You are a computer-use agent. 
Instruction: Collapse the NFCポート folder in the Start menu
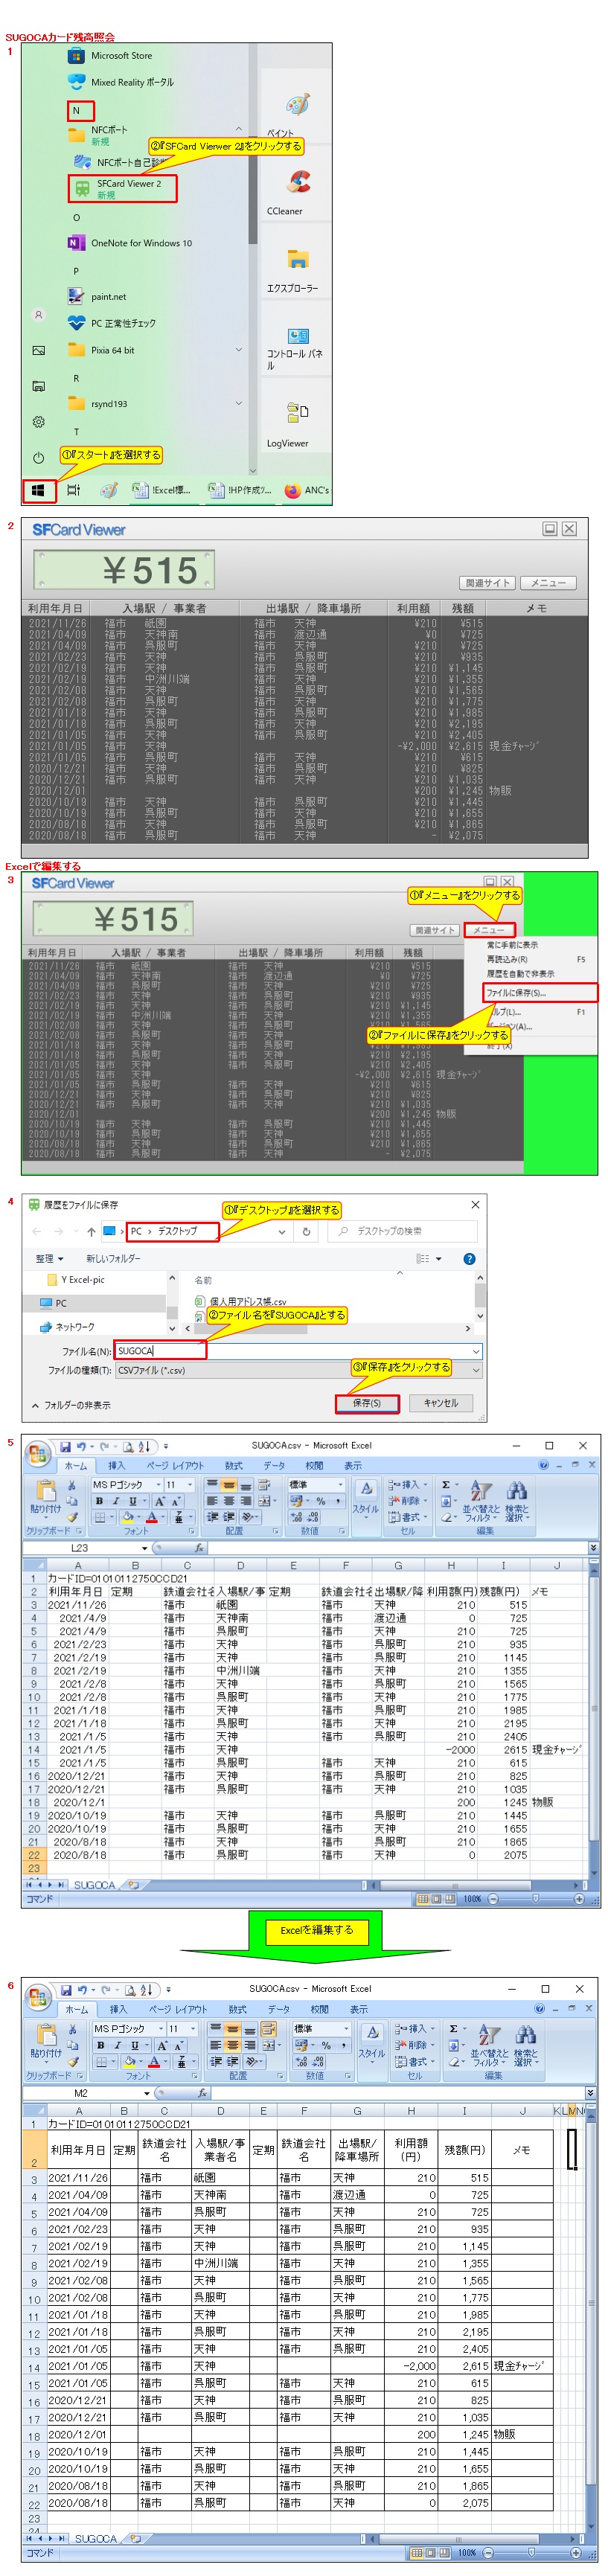point(238,129)
